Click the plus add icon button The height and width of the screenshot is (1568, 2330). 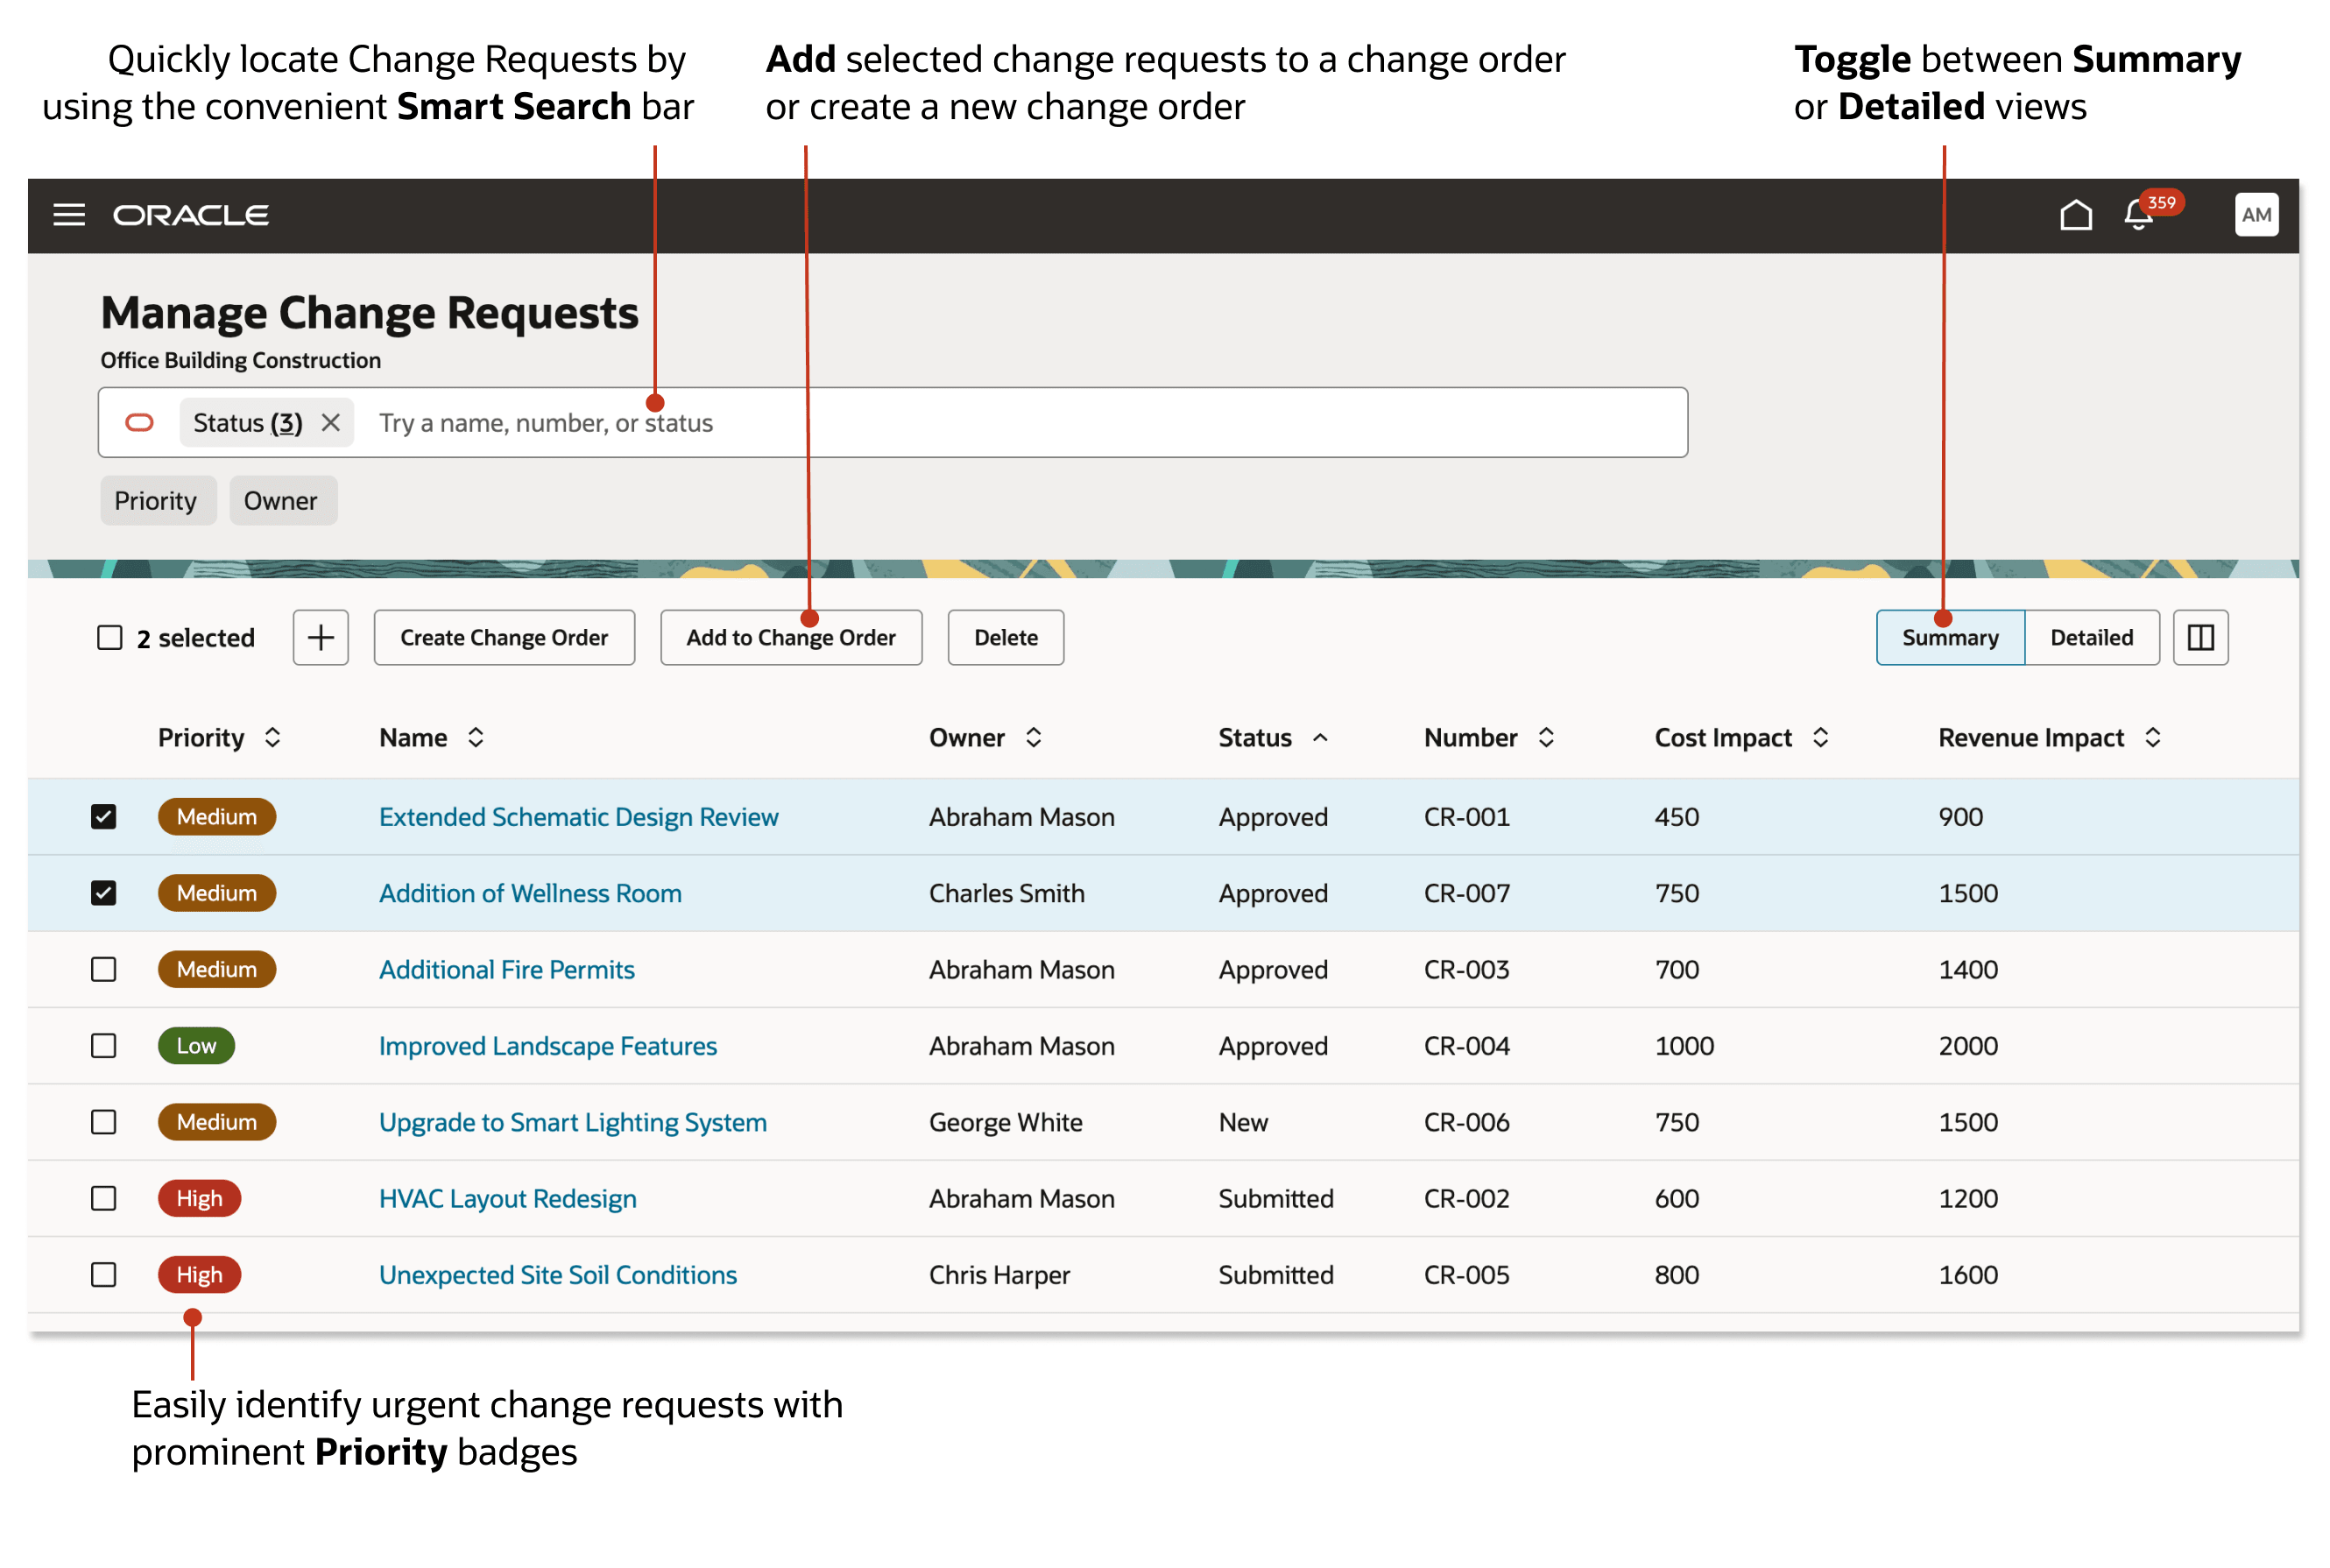coord(320,638)
